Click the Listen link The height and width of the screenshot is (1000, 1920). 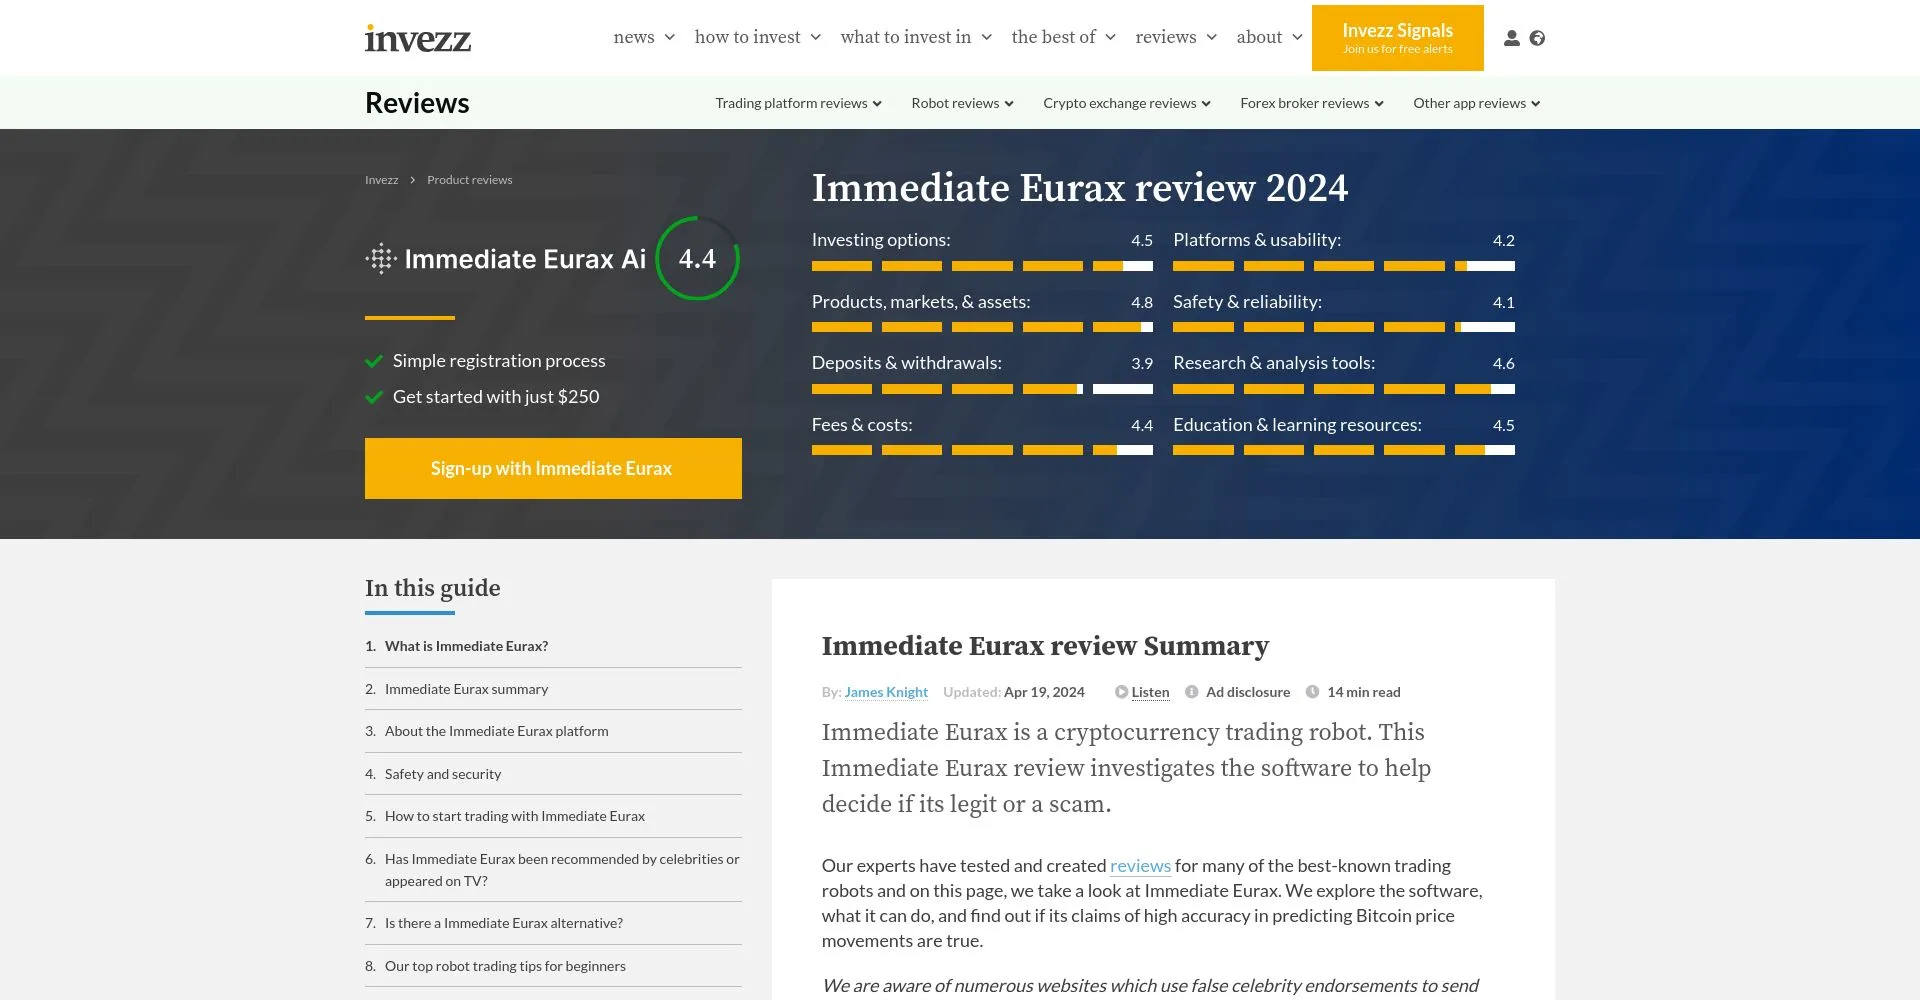coord(1150,692)
